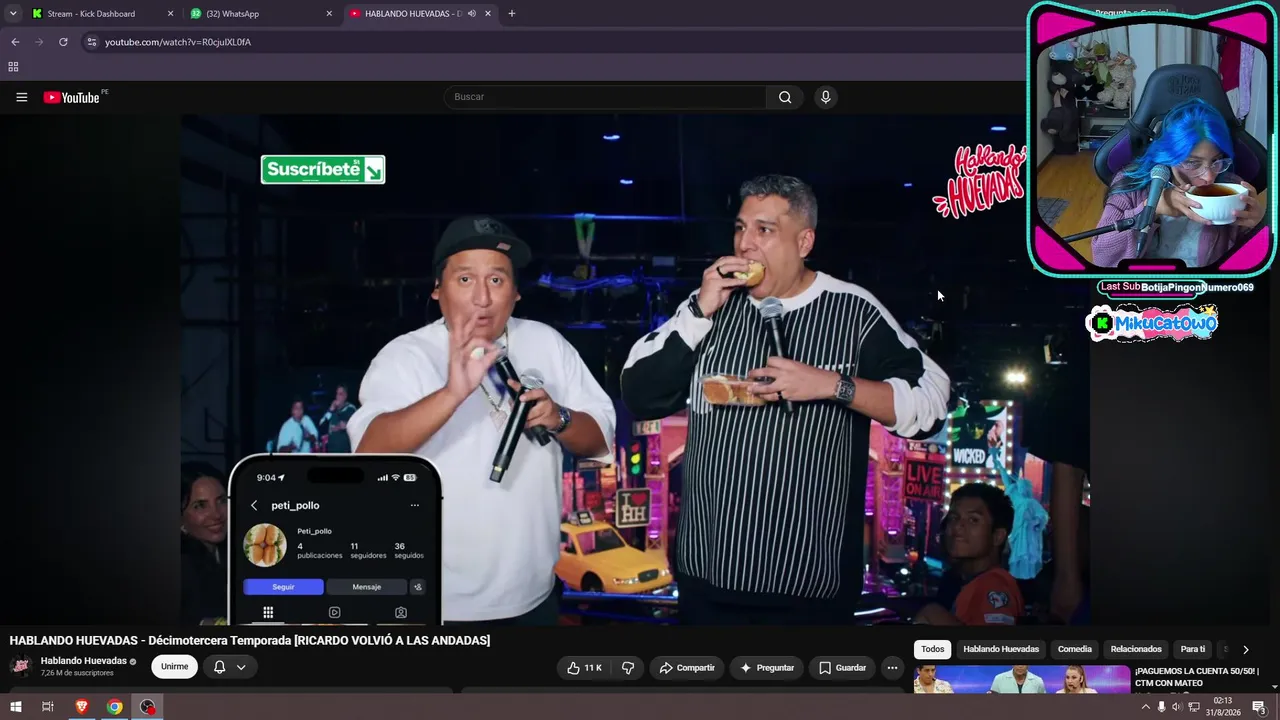Expand the notification options chevron
The image size is (1280, 720).
241,667
